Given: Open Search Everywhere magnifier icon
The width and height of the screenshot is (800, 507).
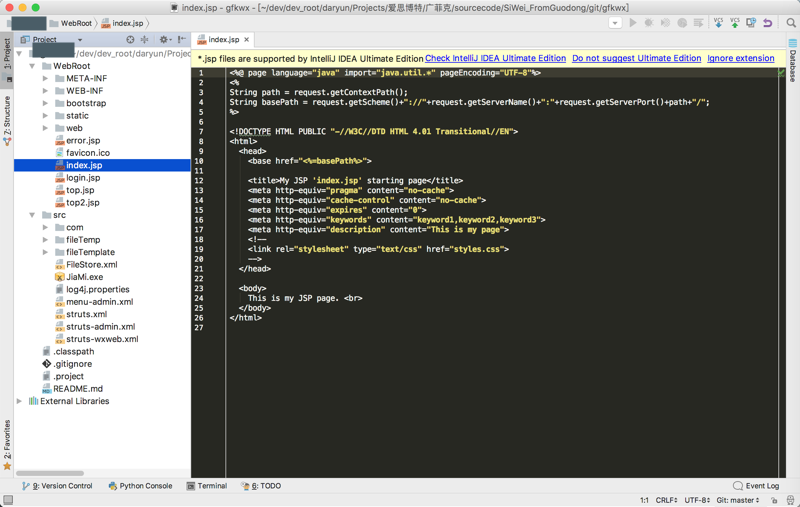Looking at the screenshot, I should point(791,23).
